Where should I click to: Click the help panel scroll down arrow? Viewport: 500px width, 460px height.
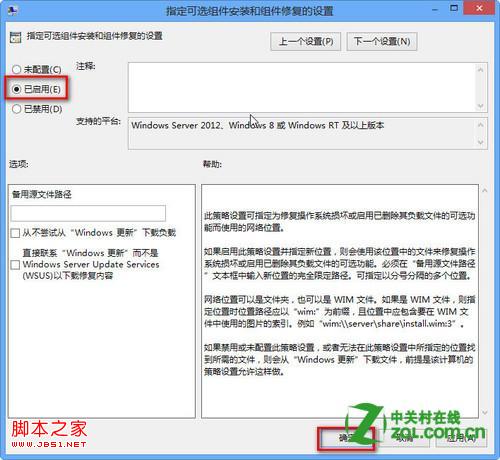click(x=485, y=413)
